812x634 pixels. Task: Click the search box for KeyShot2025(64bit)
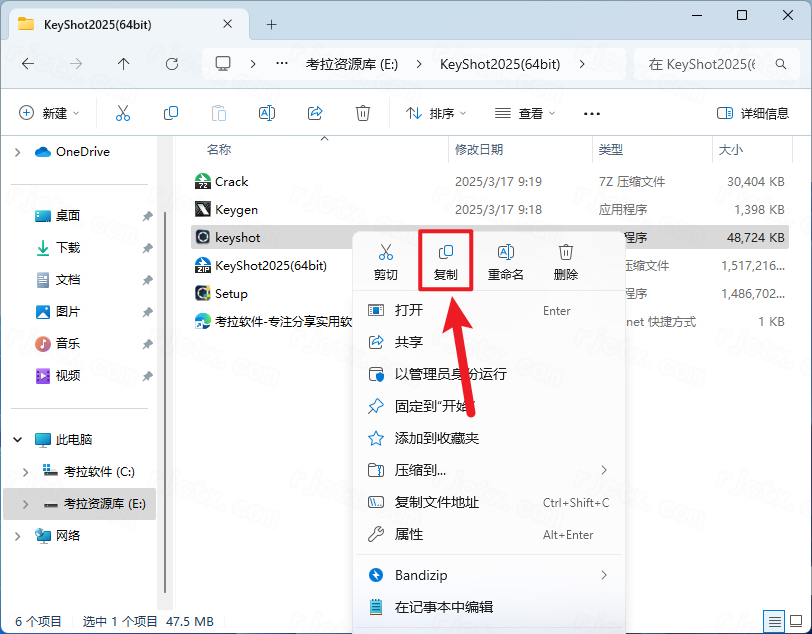tap(722, 63)
